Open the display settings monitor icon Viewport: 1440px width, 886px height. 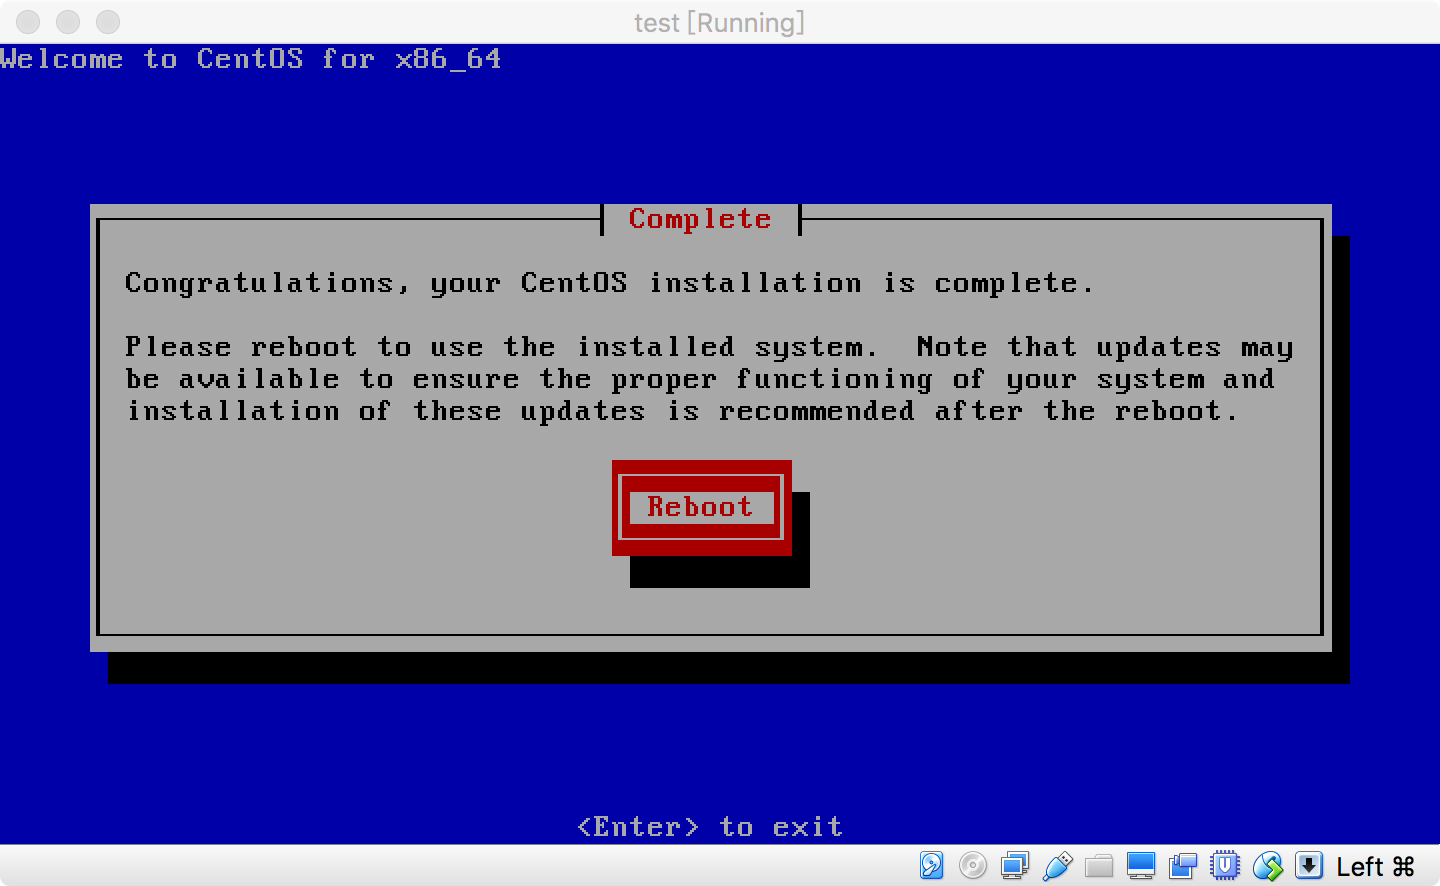tap(1141, 865)
